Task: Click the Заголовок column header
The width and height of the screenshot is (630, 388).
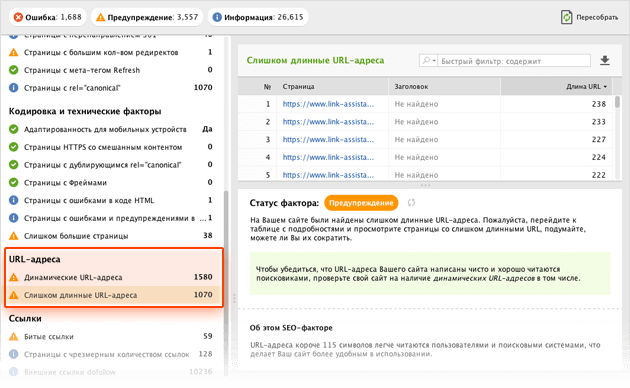Action: click(x=444, y=86)
